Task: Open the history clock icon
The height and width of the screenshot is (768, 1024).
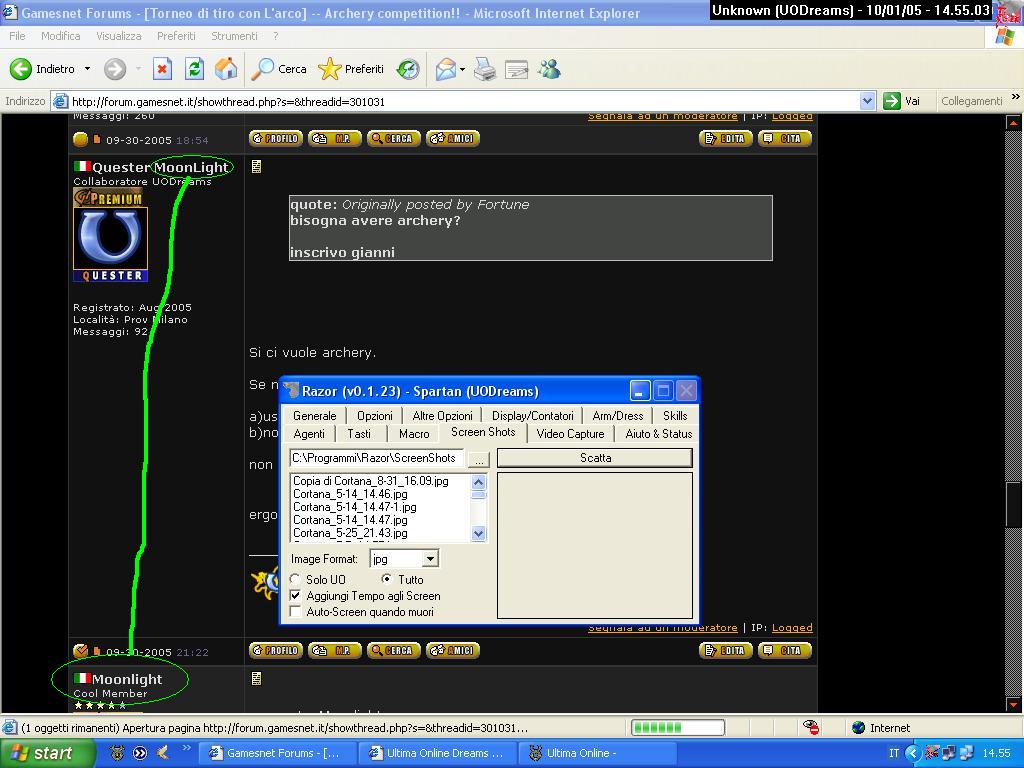Action: pyautogui.click(x=408, y=69)
